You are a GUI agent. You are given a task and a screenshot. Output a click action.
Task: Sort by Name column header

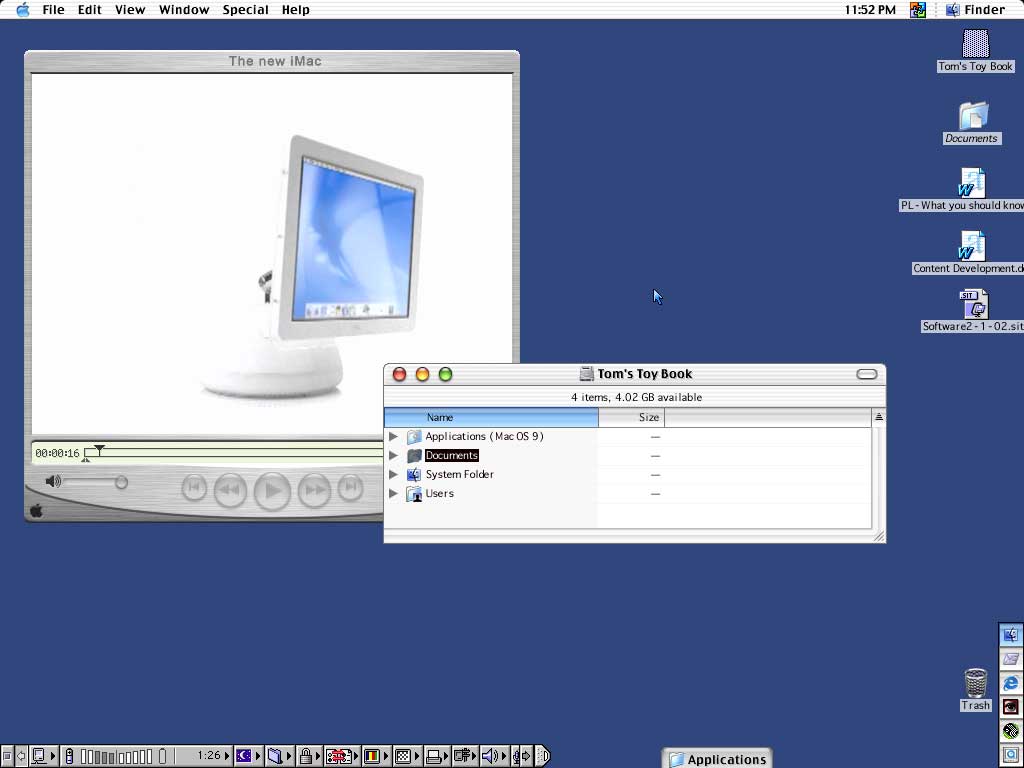point(491,417)
